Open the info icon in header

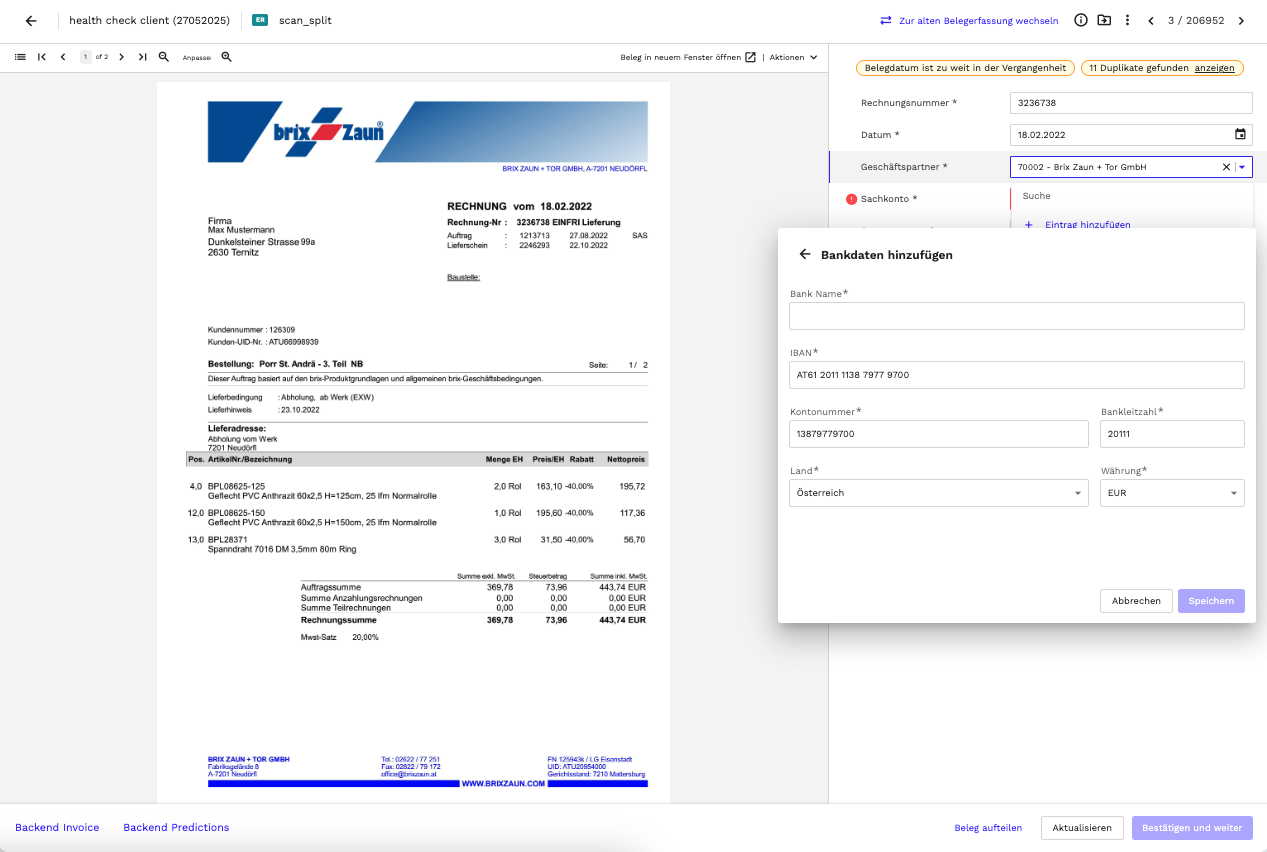(1081, 20)
